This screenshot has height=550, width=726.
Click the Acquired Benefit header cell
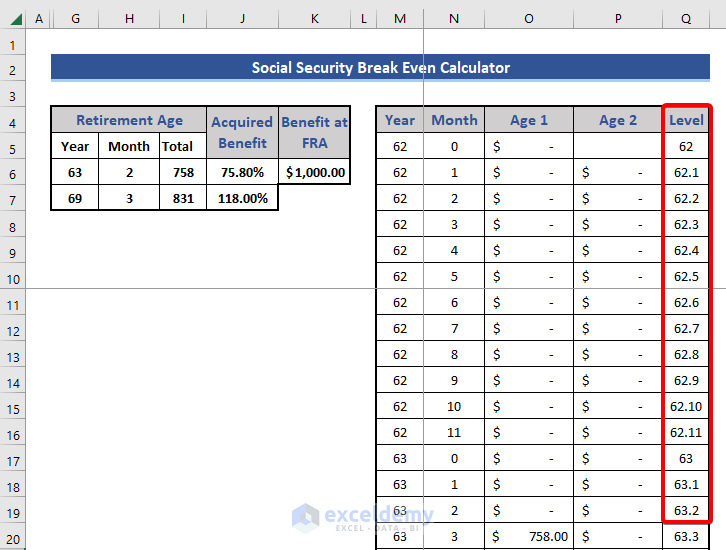pyautogui.click(x=242, y=132)
